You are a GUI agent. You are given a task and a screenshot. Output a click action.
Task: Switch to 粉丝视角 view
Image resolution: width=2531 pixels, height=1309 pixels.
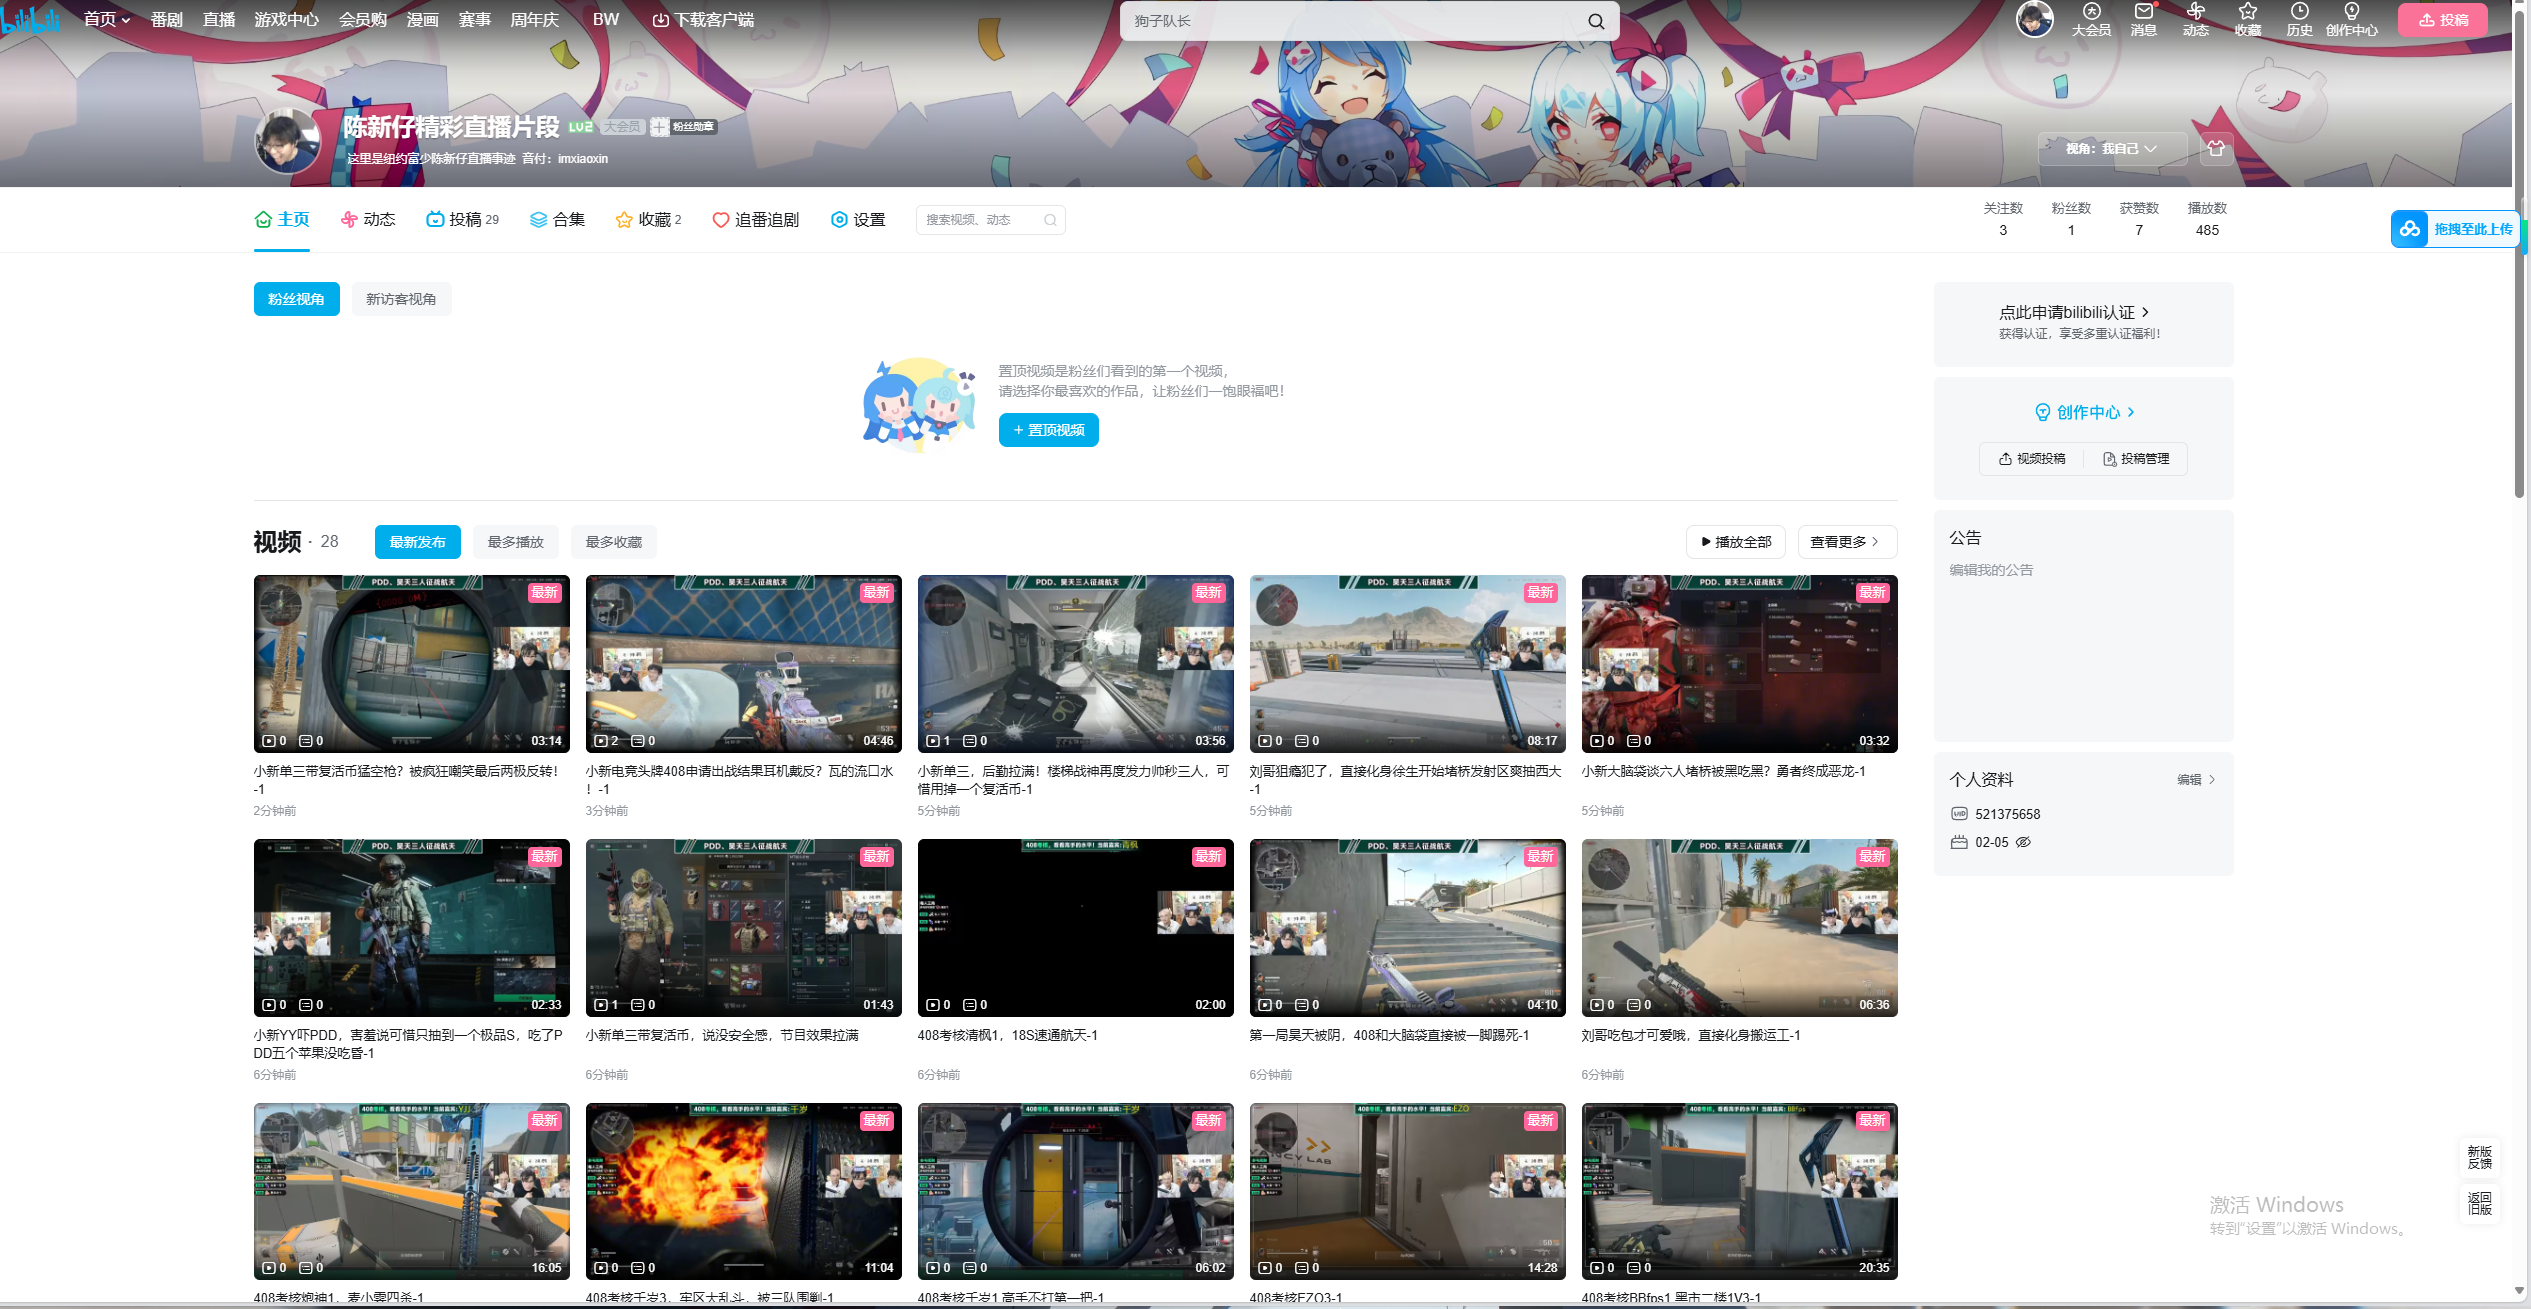coord(296,299)
